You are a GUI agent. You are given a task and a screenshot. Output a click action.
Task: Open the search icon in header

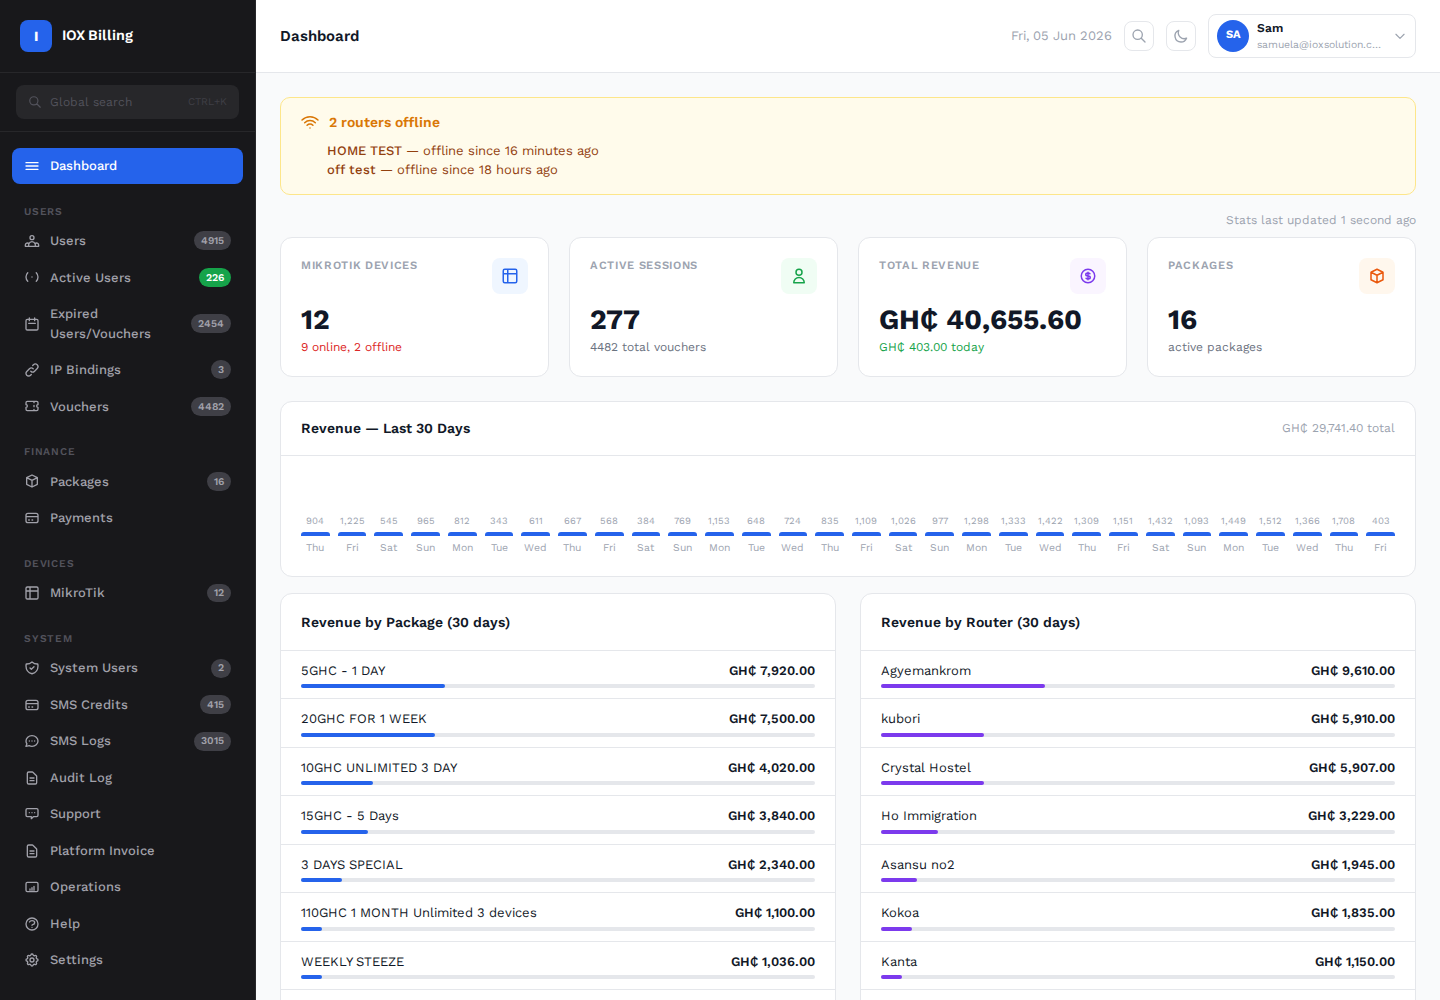pos(1139,36)
